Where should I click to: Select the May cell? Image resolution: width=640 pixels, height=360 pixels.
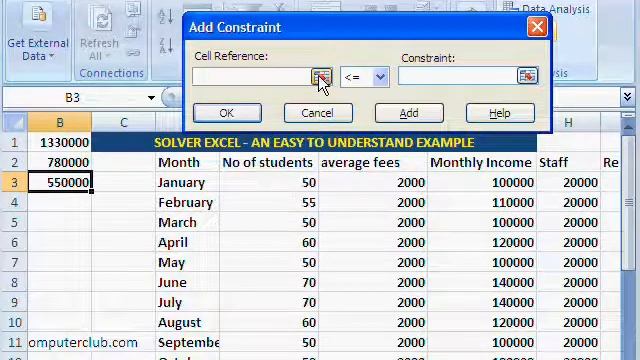coord(187,262)
